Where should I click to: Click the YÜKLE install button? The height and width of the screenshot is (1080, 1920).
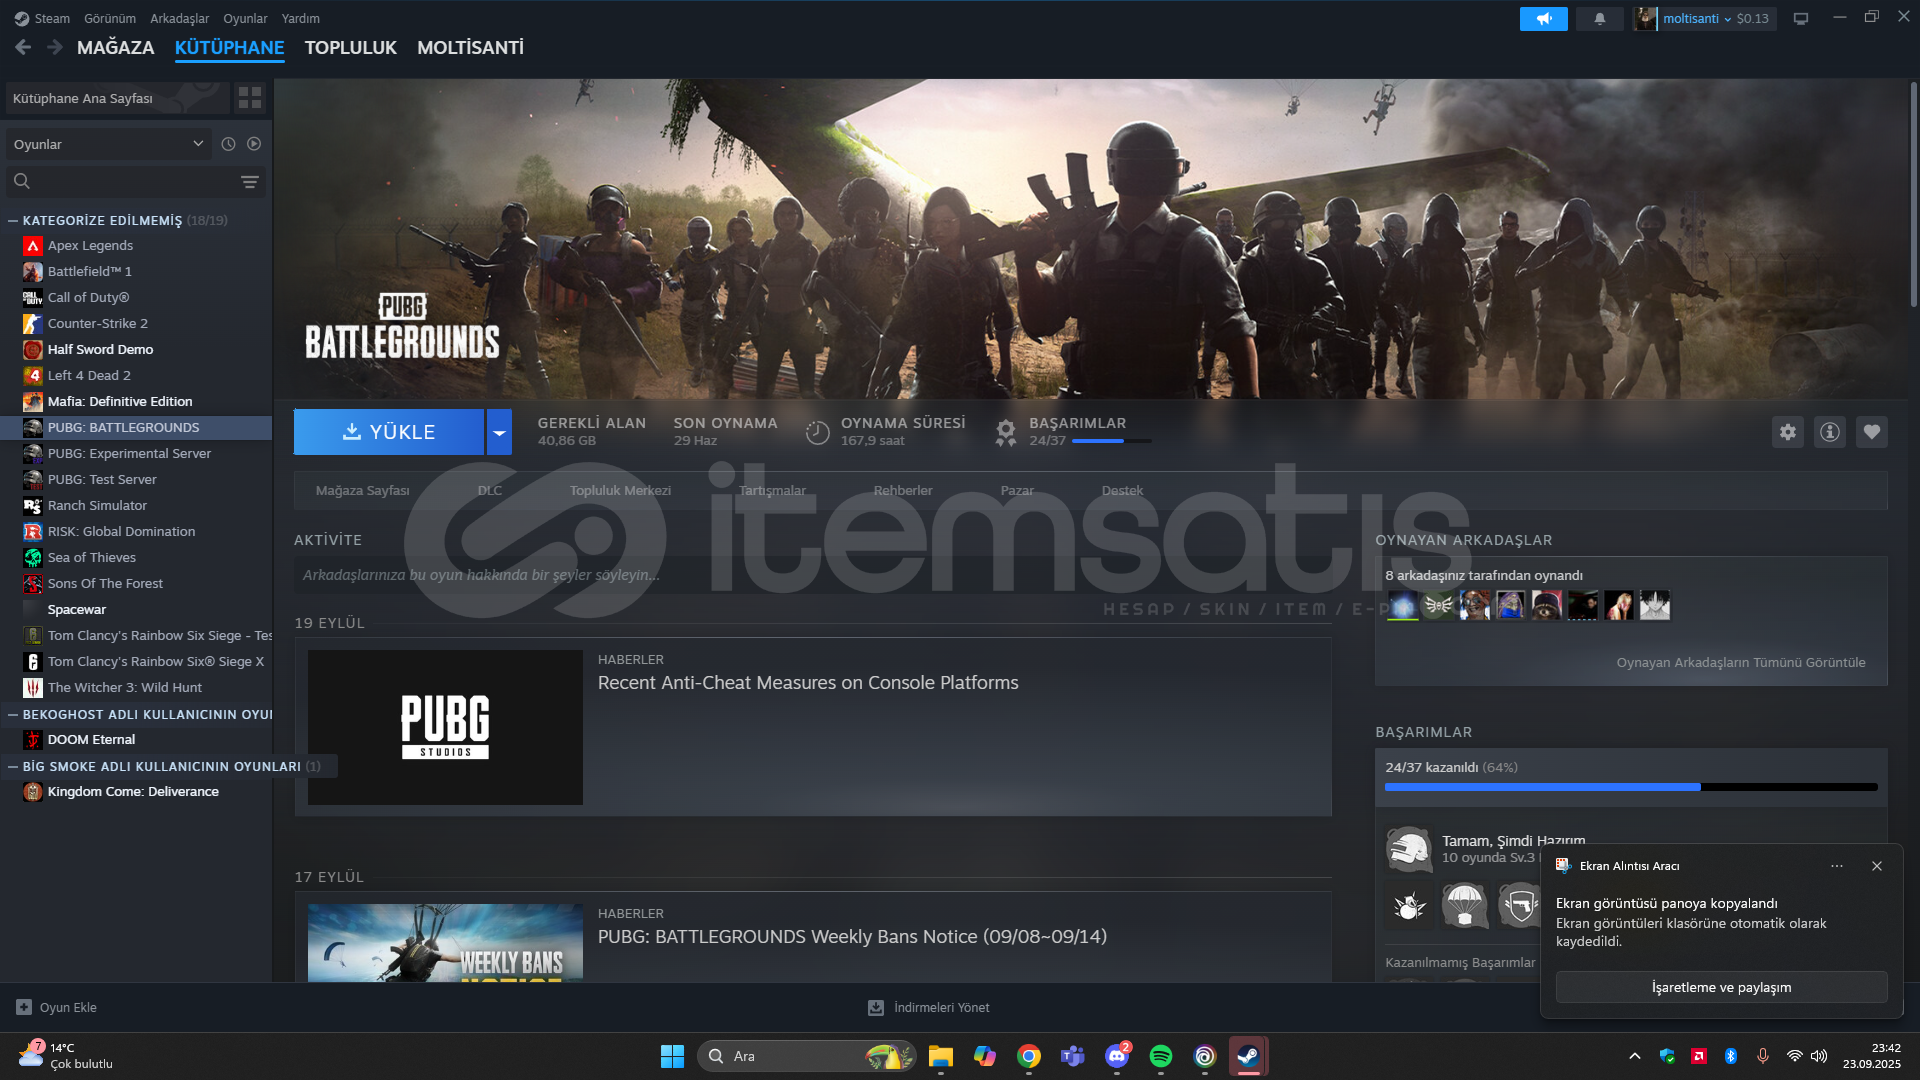point(389,432)
